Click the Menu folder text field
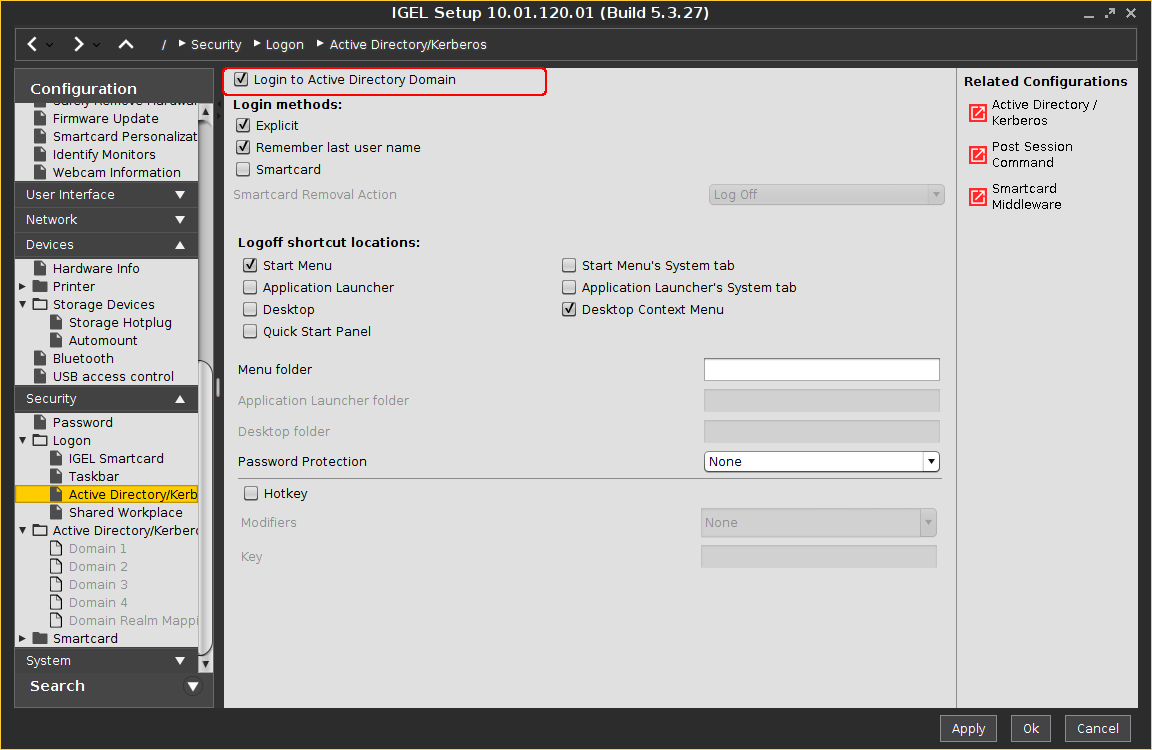Image resolution: width=1152 pixels, height=750 pixels. 821,370
